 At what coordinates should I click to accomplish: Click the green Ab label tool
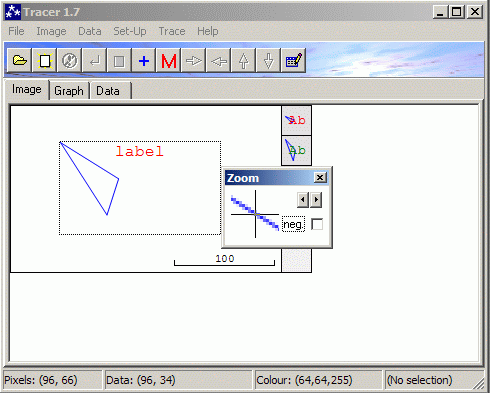pos(296,150)
